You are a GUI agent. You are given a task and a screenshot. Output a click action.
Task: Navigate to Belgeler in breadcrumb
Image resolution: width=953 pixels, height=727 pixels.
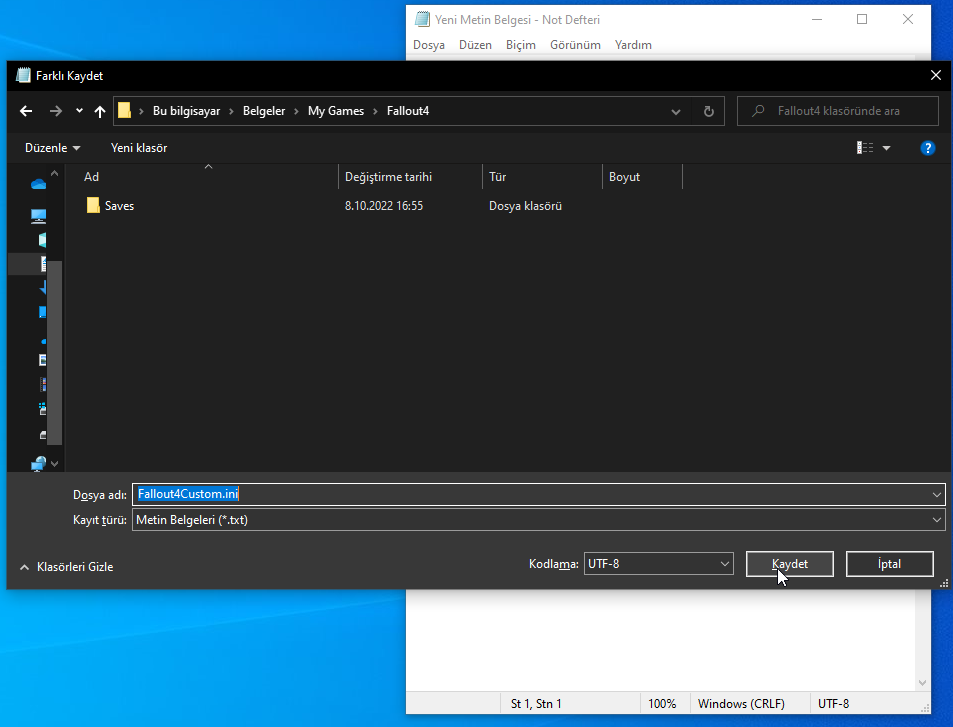tap(264, 111)
